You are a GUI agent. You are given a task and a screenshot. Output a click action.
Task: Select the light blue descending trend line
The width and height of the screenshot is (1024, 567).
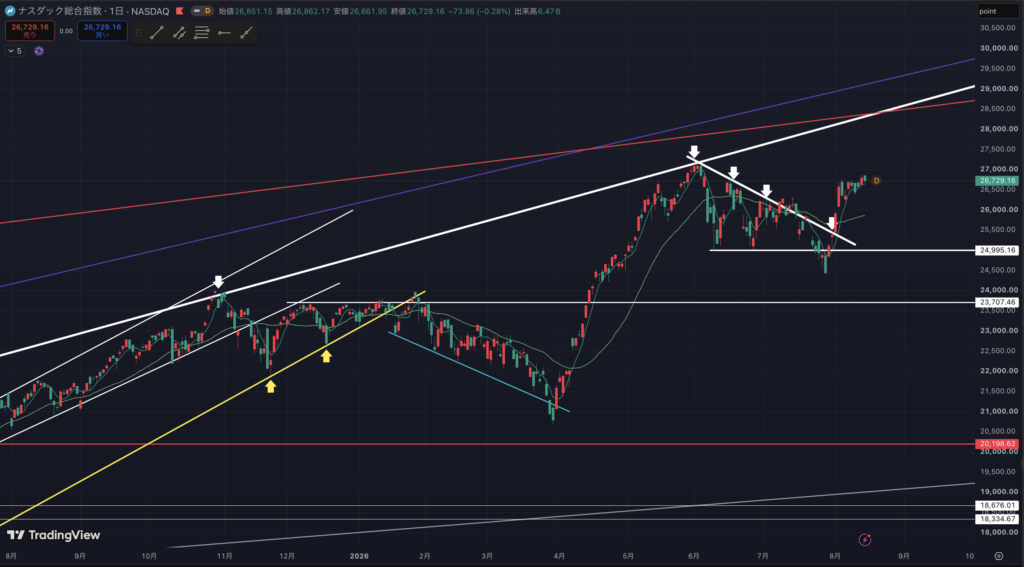tap(479, 372)
